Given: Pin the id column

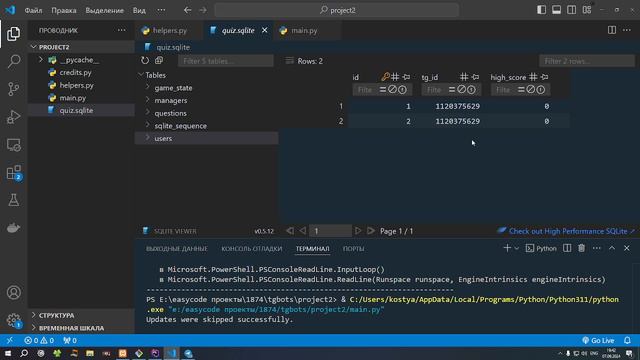Looking at the screenshot, I should (406, 77).
